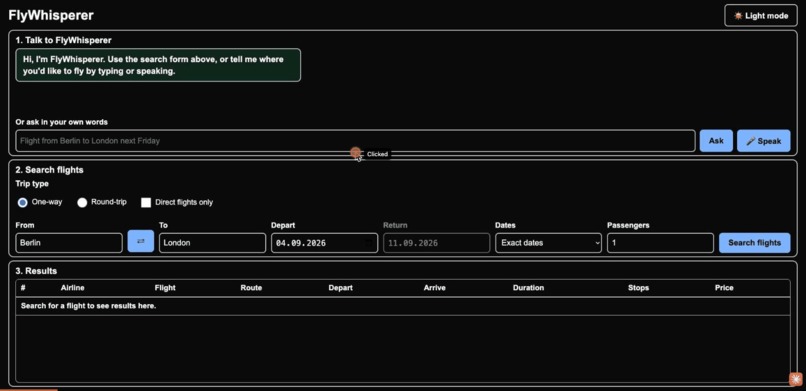Click the To field containing London

coord(212,243)
